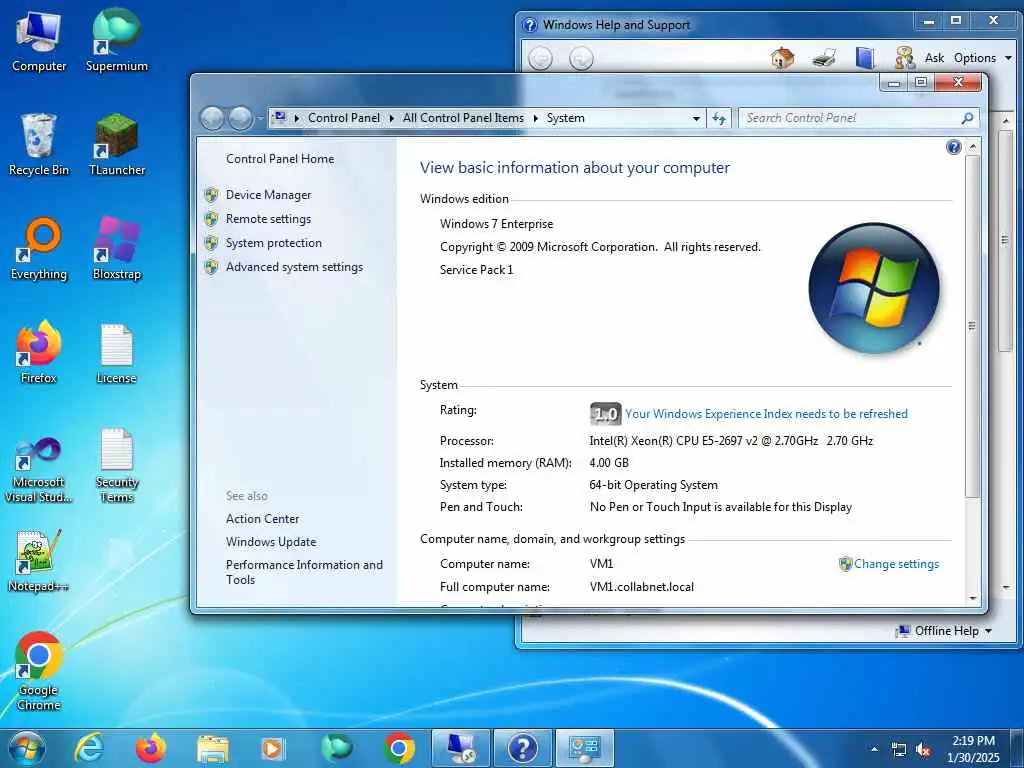Open the Options dropdown in Help window

[x=983, y=58]
